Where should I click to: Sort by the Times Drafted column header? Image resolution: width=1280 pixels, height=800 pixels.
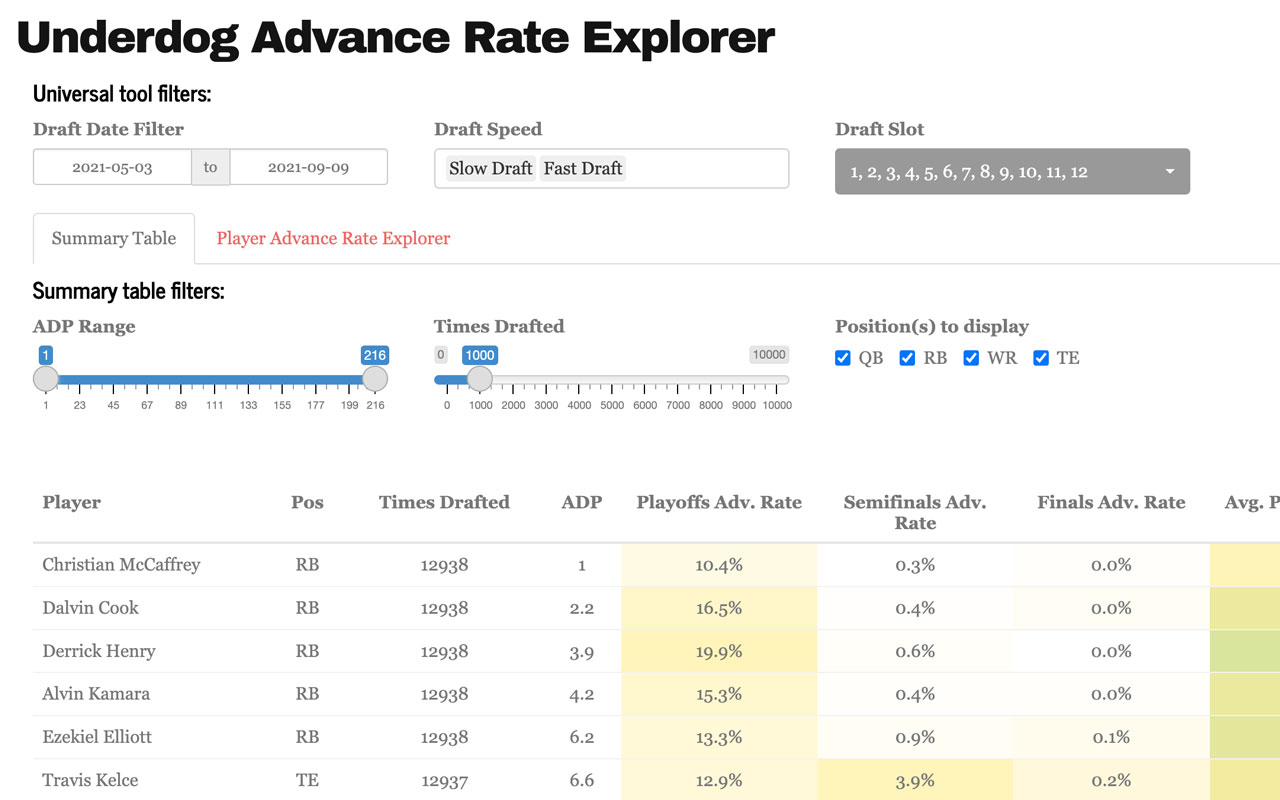pyautogui.click(x=444, y=502)
